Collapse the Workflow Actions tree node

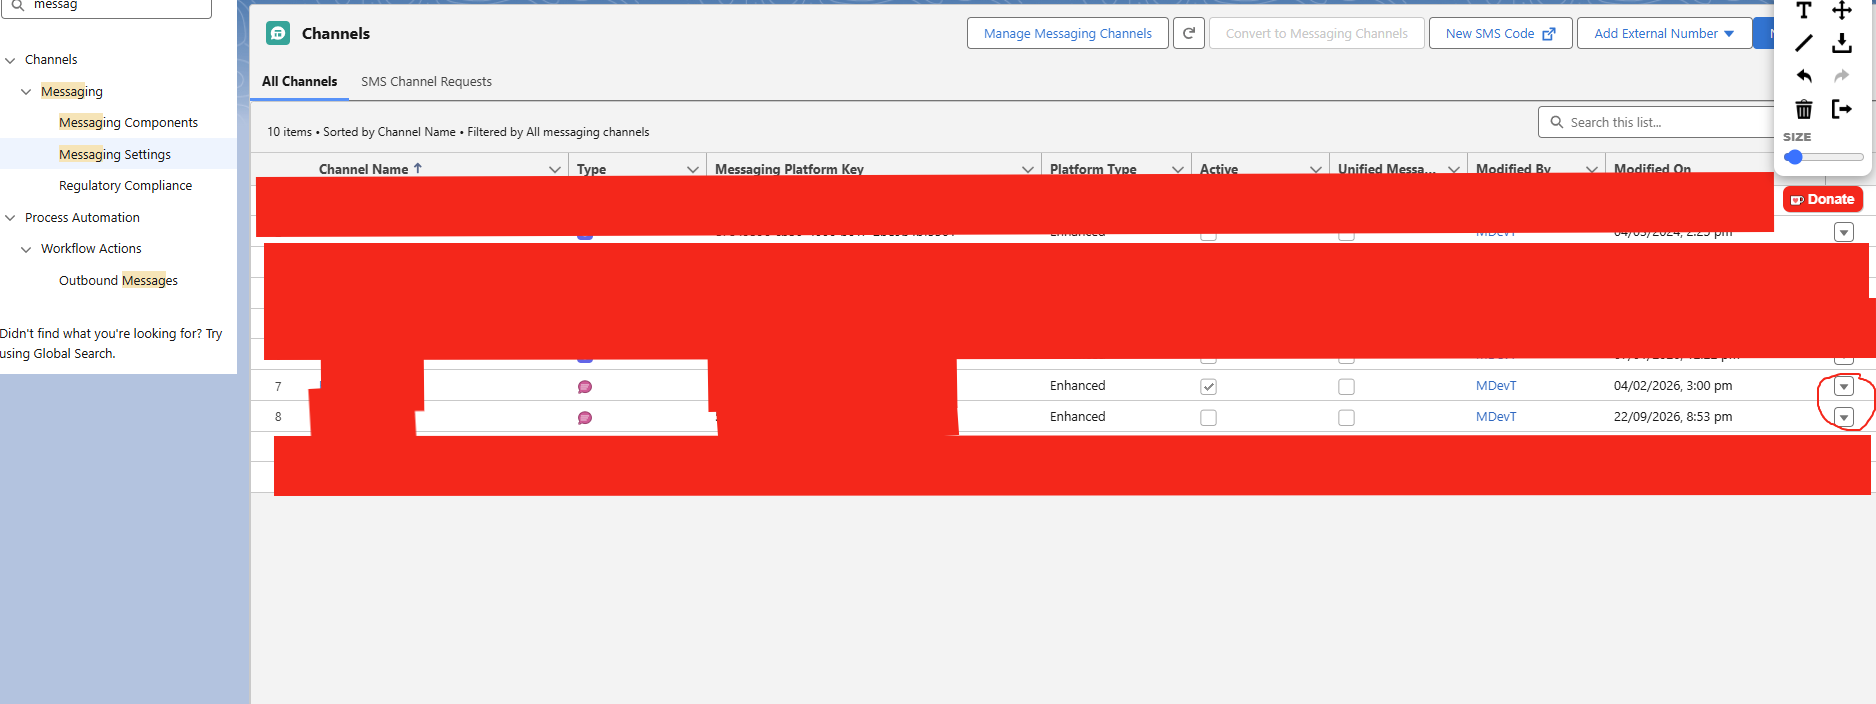tap(26, 249)
